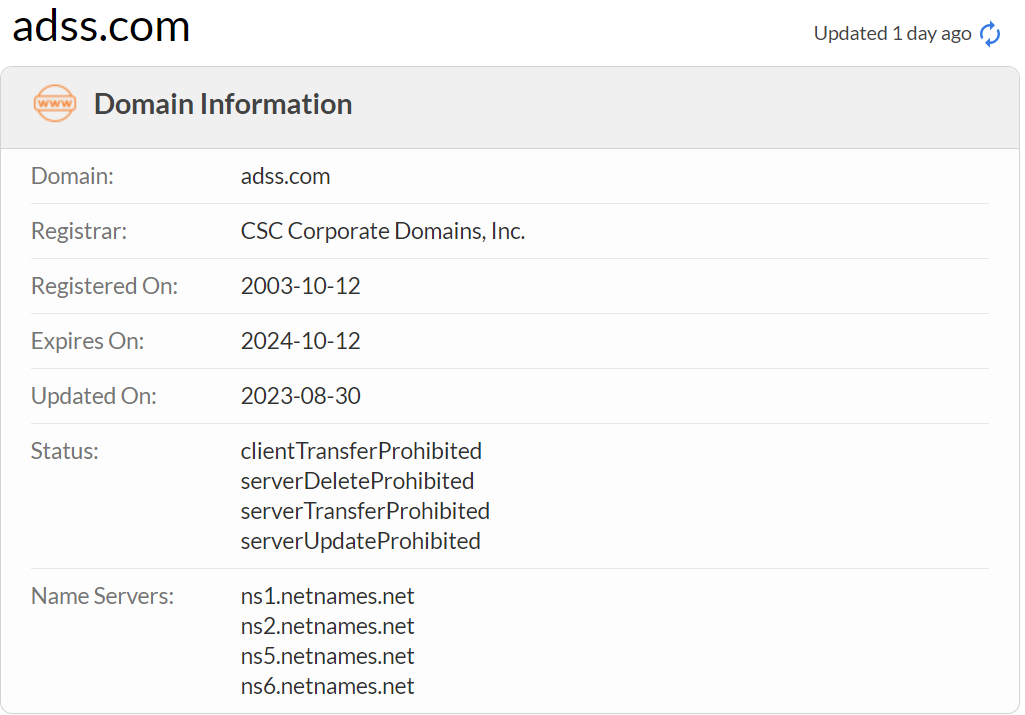Click name server ns2.netnames.net
The height and width of the screenshot is (715, 1025).
coord(327,627)
